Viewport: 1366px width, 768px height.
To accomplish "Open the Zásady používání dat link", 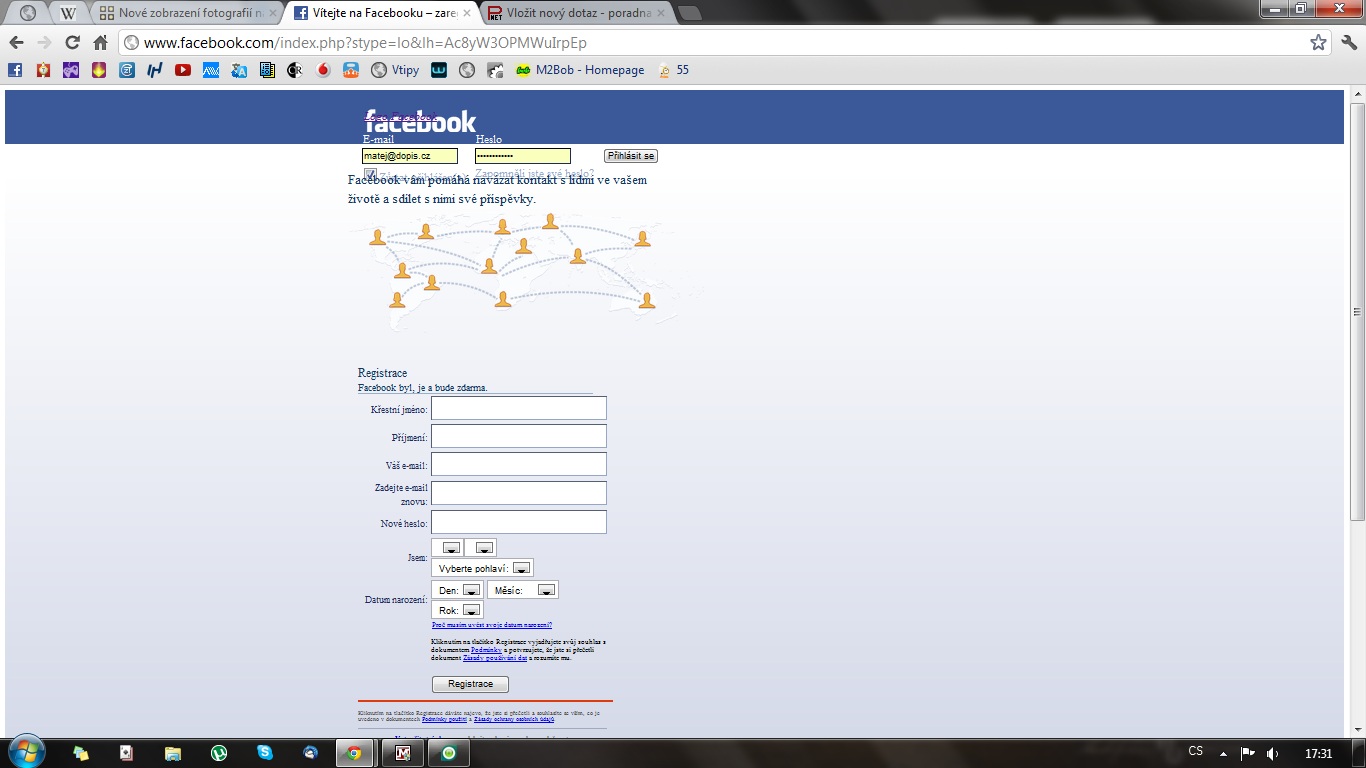I will [495, 658].
